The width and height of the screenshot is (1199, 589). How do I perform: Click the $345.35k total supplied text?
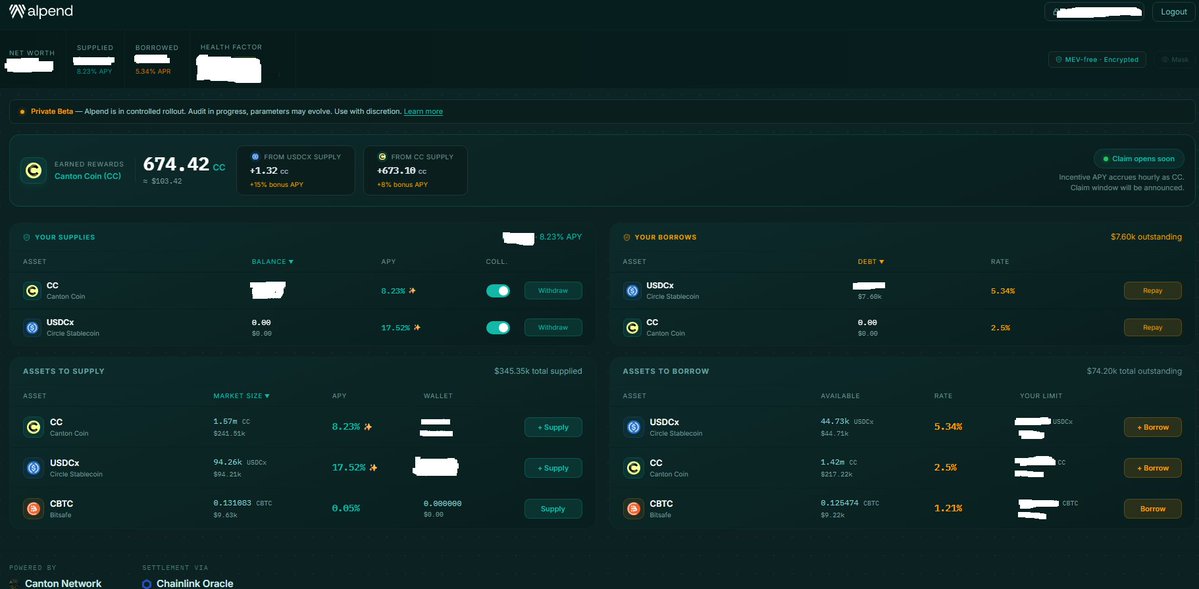(538, 371)
